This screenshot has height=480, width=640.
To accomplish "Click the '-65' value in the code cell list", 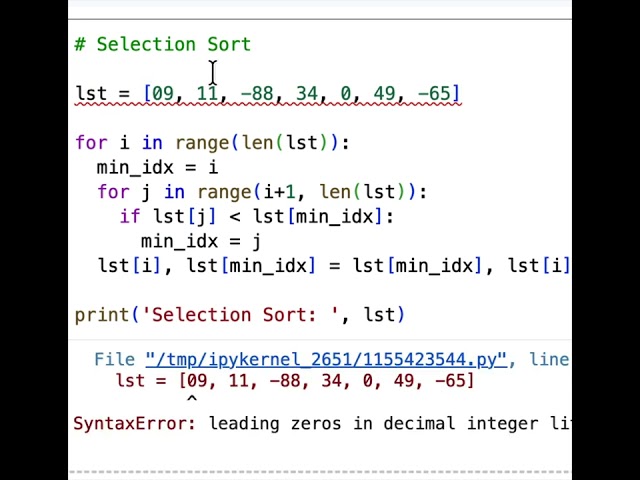I will point(433,93).
